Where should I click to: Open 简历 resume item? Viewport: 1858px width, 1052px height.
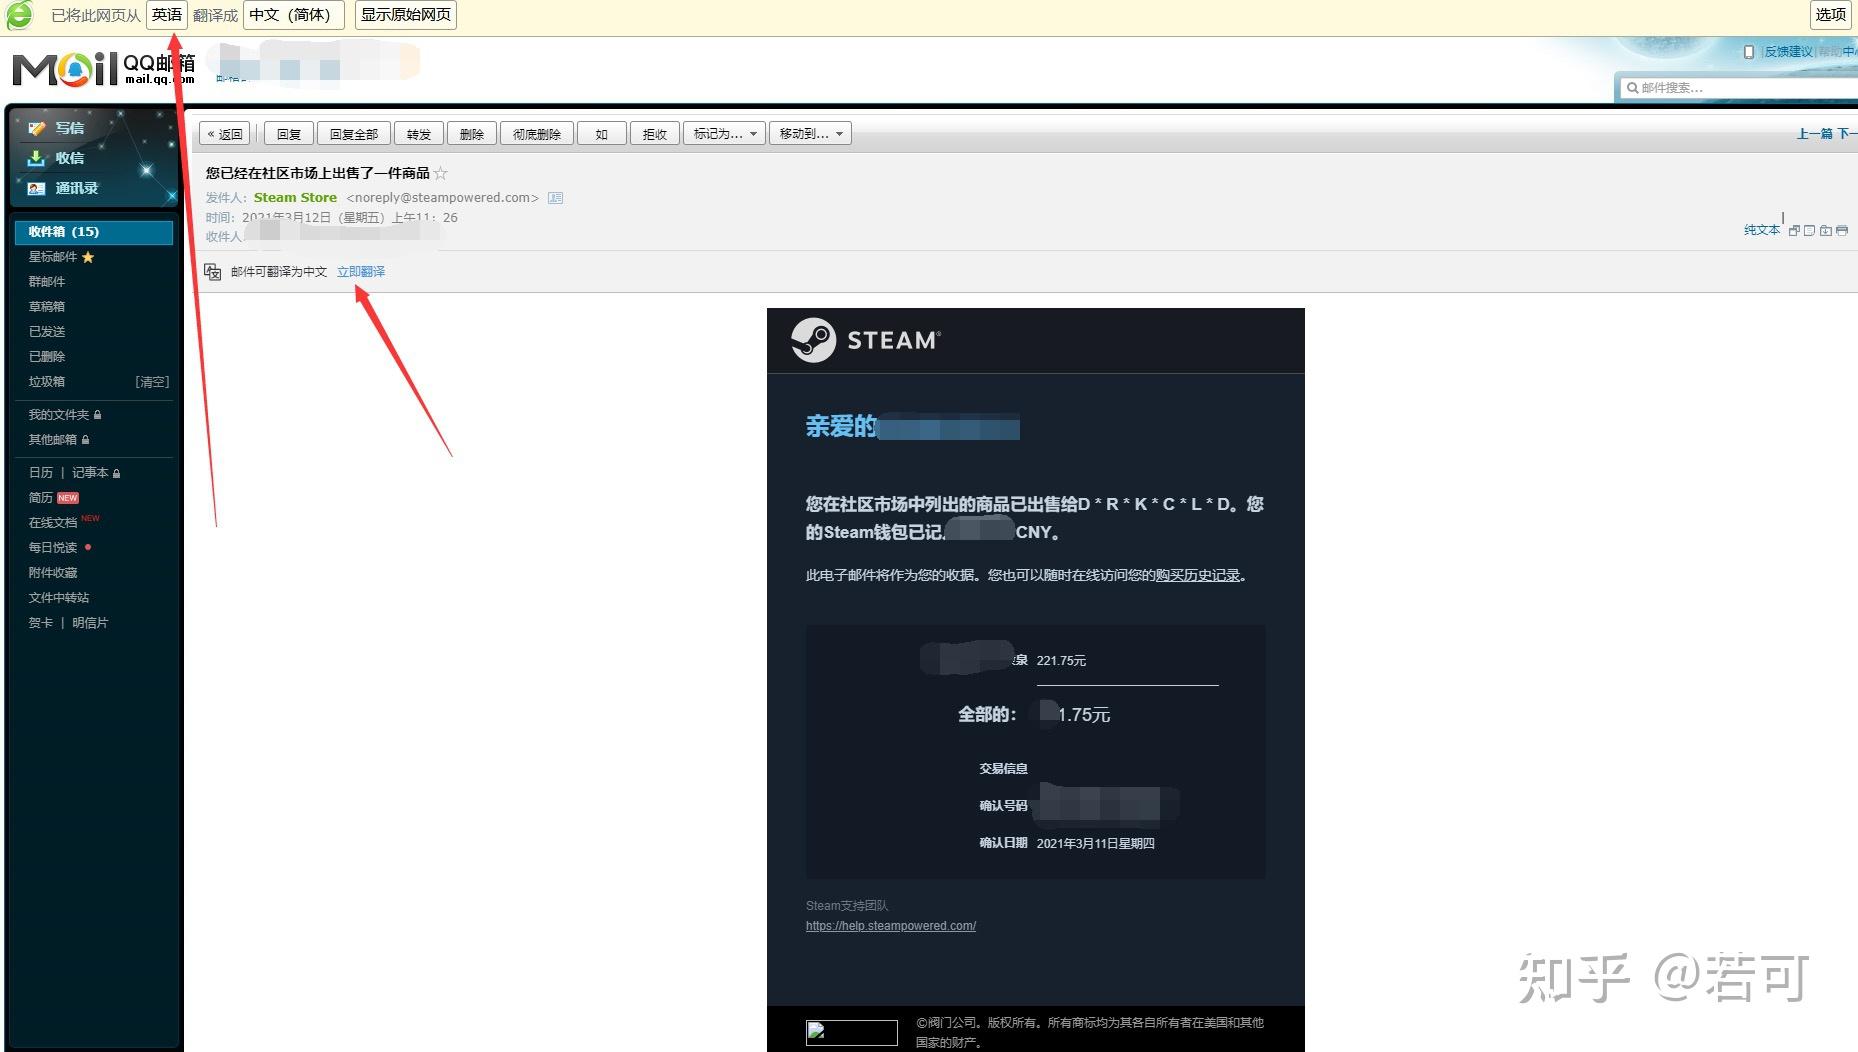41,498
